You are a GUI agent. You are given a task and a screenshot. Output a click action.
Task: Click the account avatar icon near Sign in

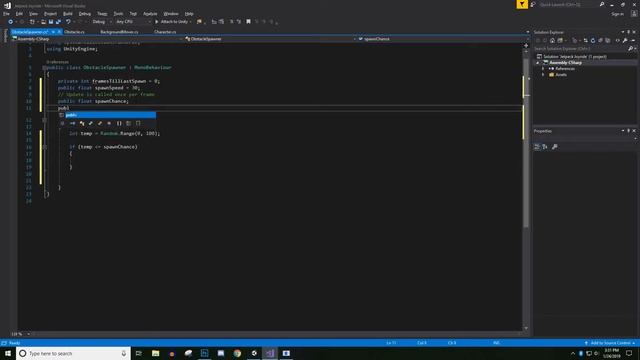(x=634, y=14)
